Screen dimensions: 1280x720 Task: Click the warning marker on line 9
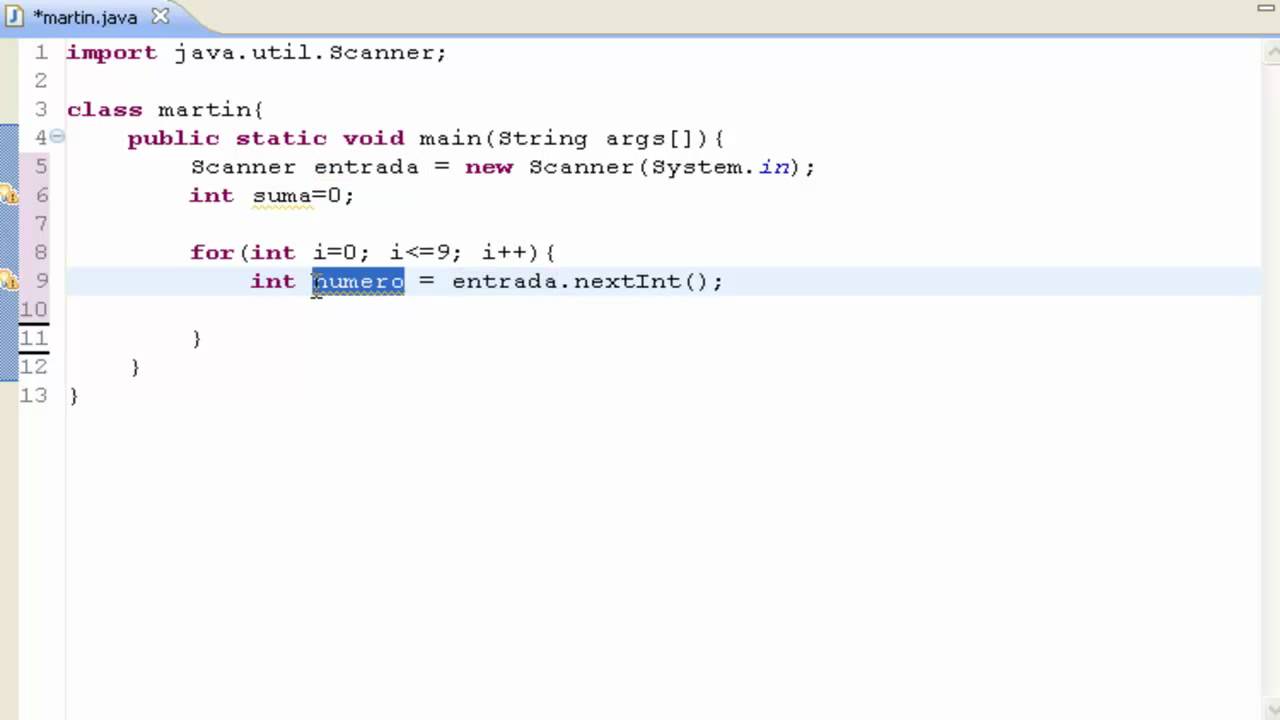coord(8,281)
